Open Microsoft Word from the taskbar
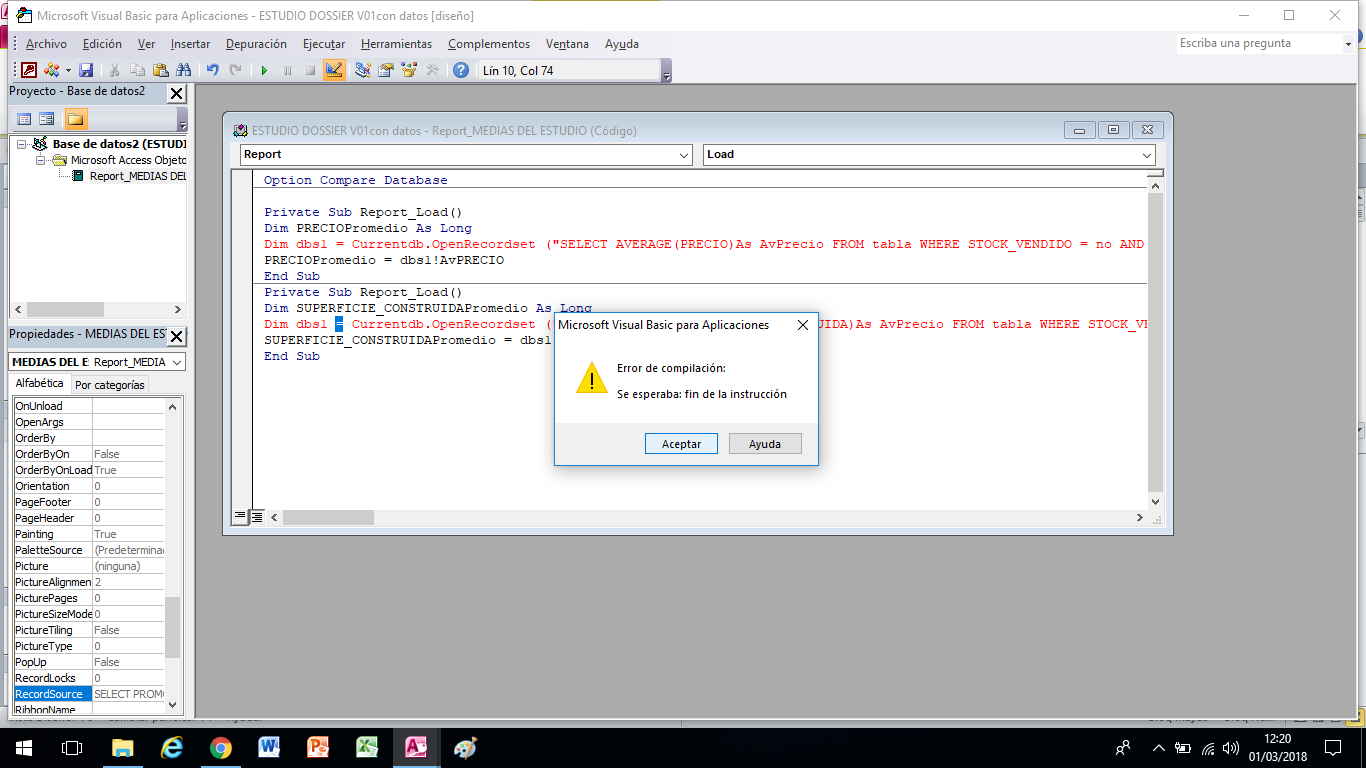Screen dimensions: 1366x768 coord(269,748)
